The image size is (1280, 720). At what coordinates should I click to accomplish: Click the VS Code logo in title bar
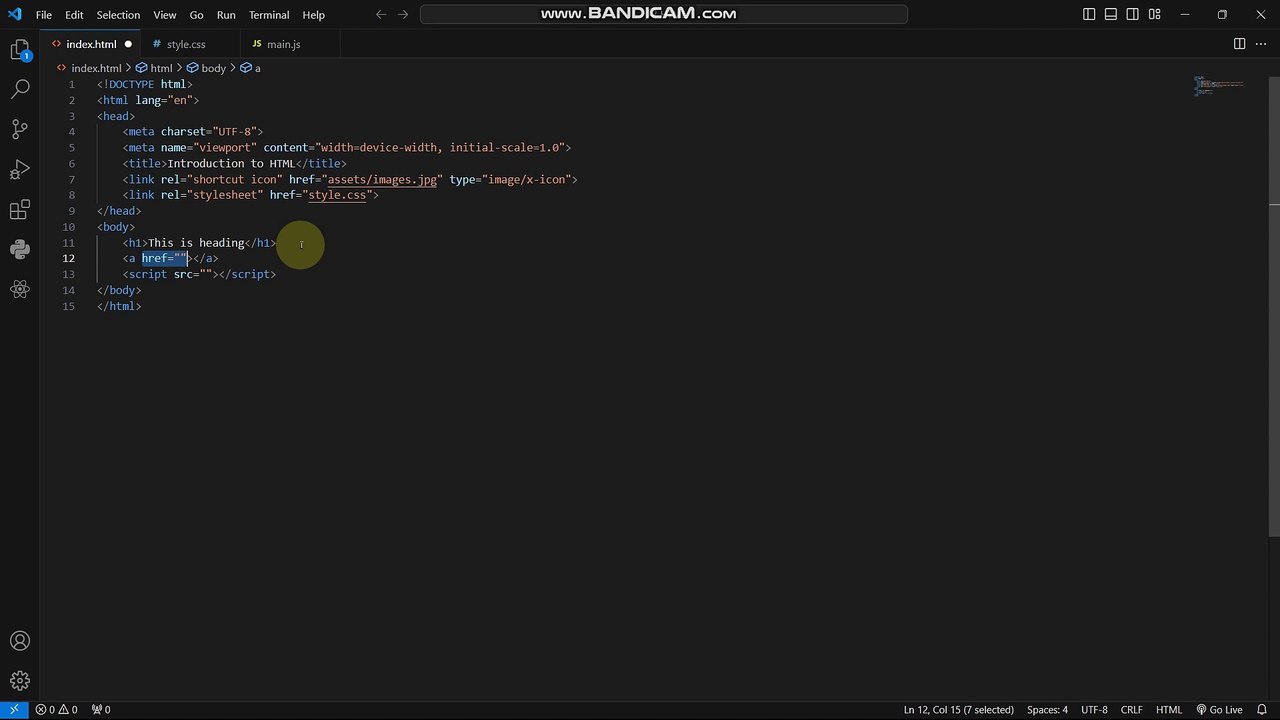coord(14,15)
